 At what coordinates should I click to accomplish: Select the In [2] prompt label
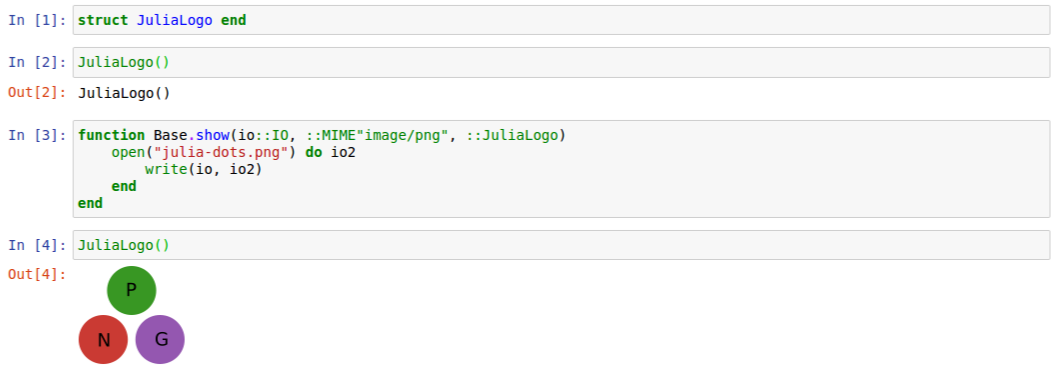click(38, 62)
